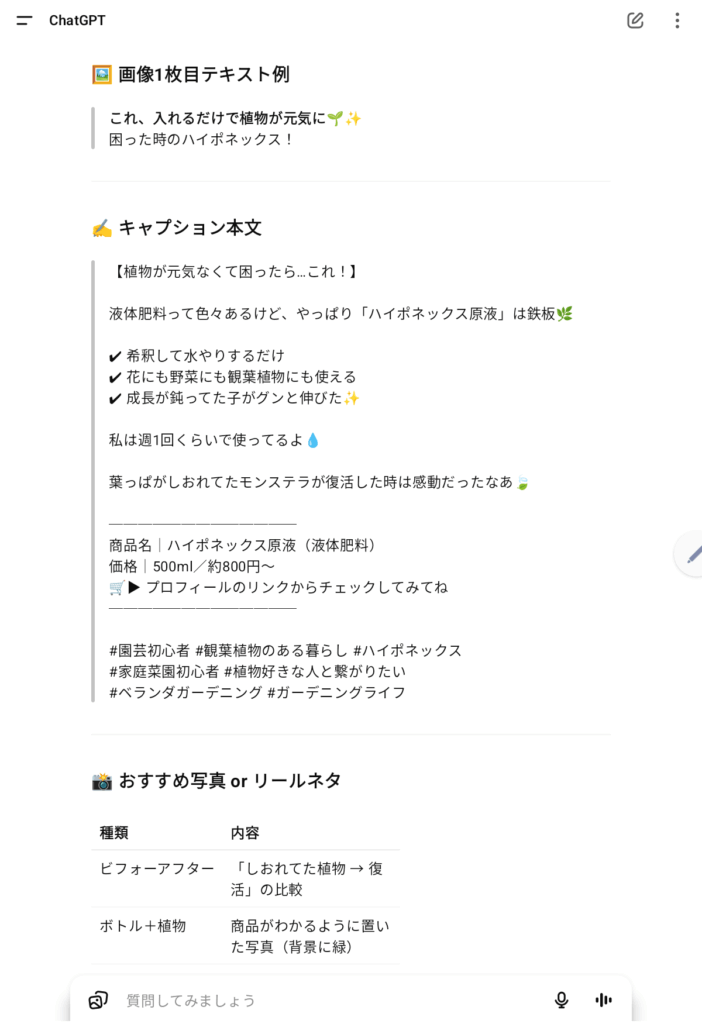Tap the microphone dictation icon
This screenshot has height=1024, width=702.
[562, 1000]
